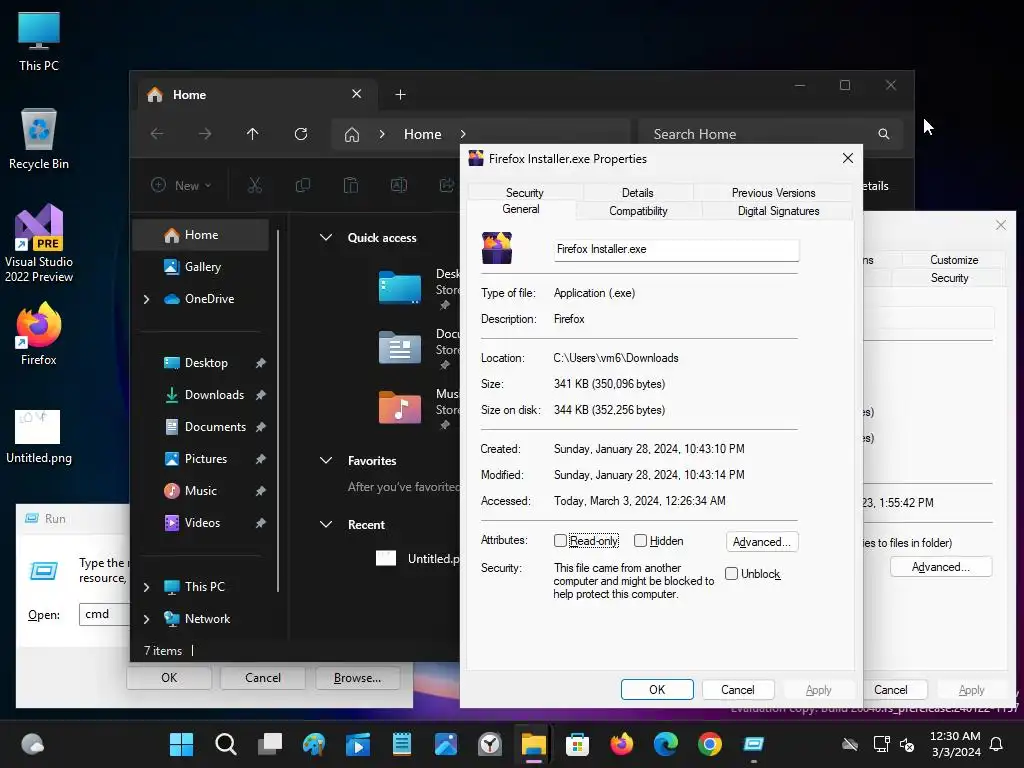Collapse the Favorites section
1024x768 pixels.
(x=326, y=460)
